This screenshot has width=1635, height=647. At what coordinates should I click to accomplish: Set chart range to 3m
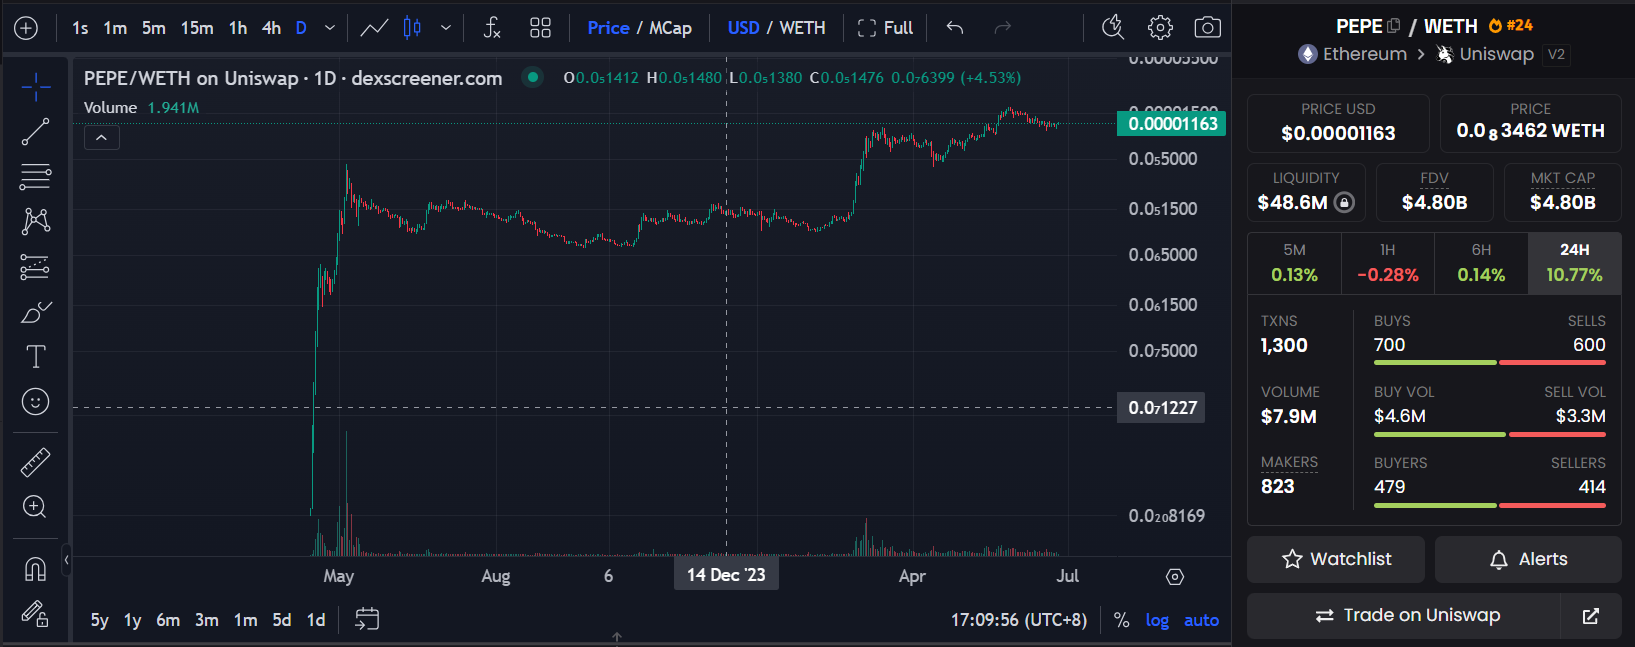[207, 620]
